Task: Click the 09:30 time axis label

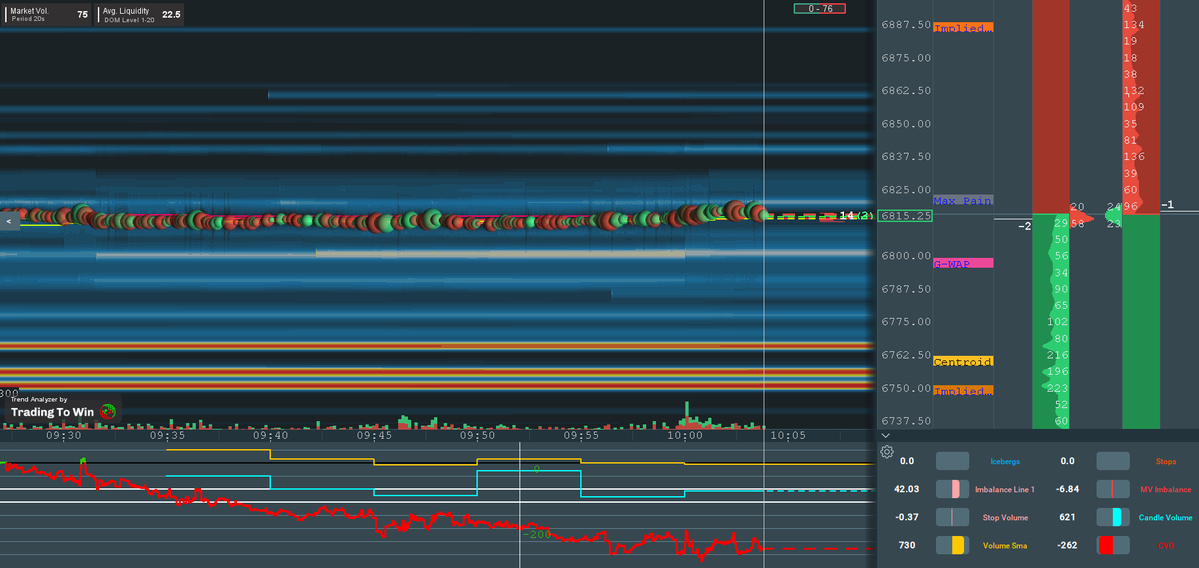Action: 63,435
